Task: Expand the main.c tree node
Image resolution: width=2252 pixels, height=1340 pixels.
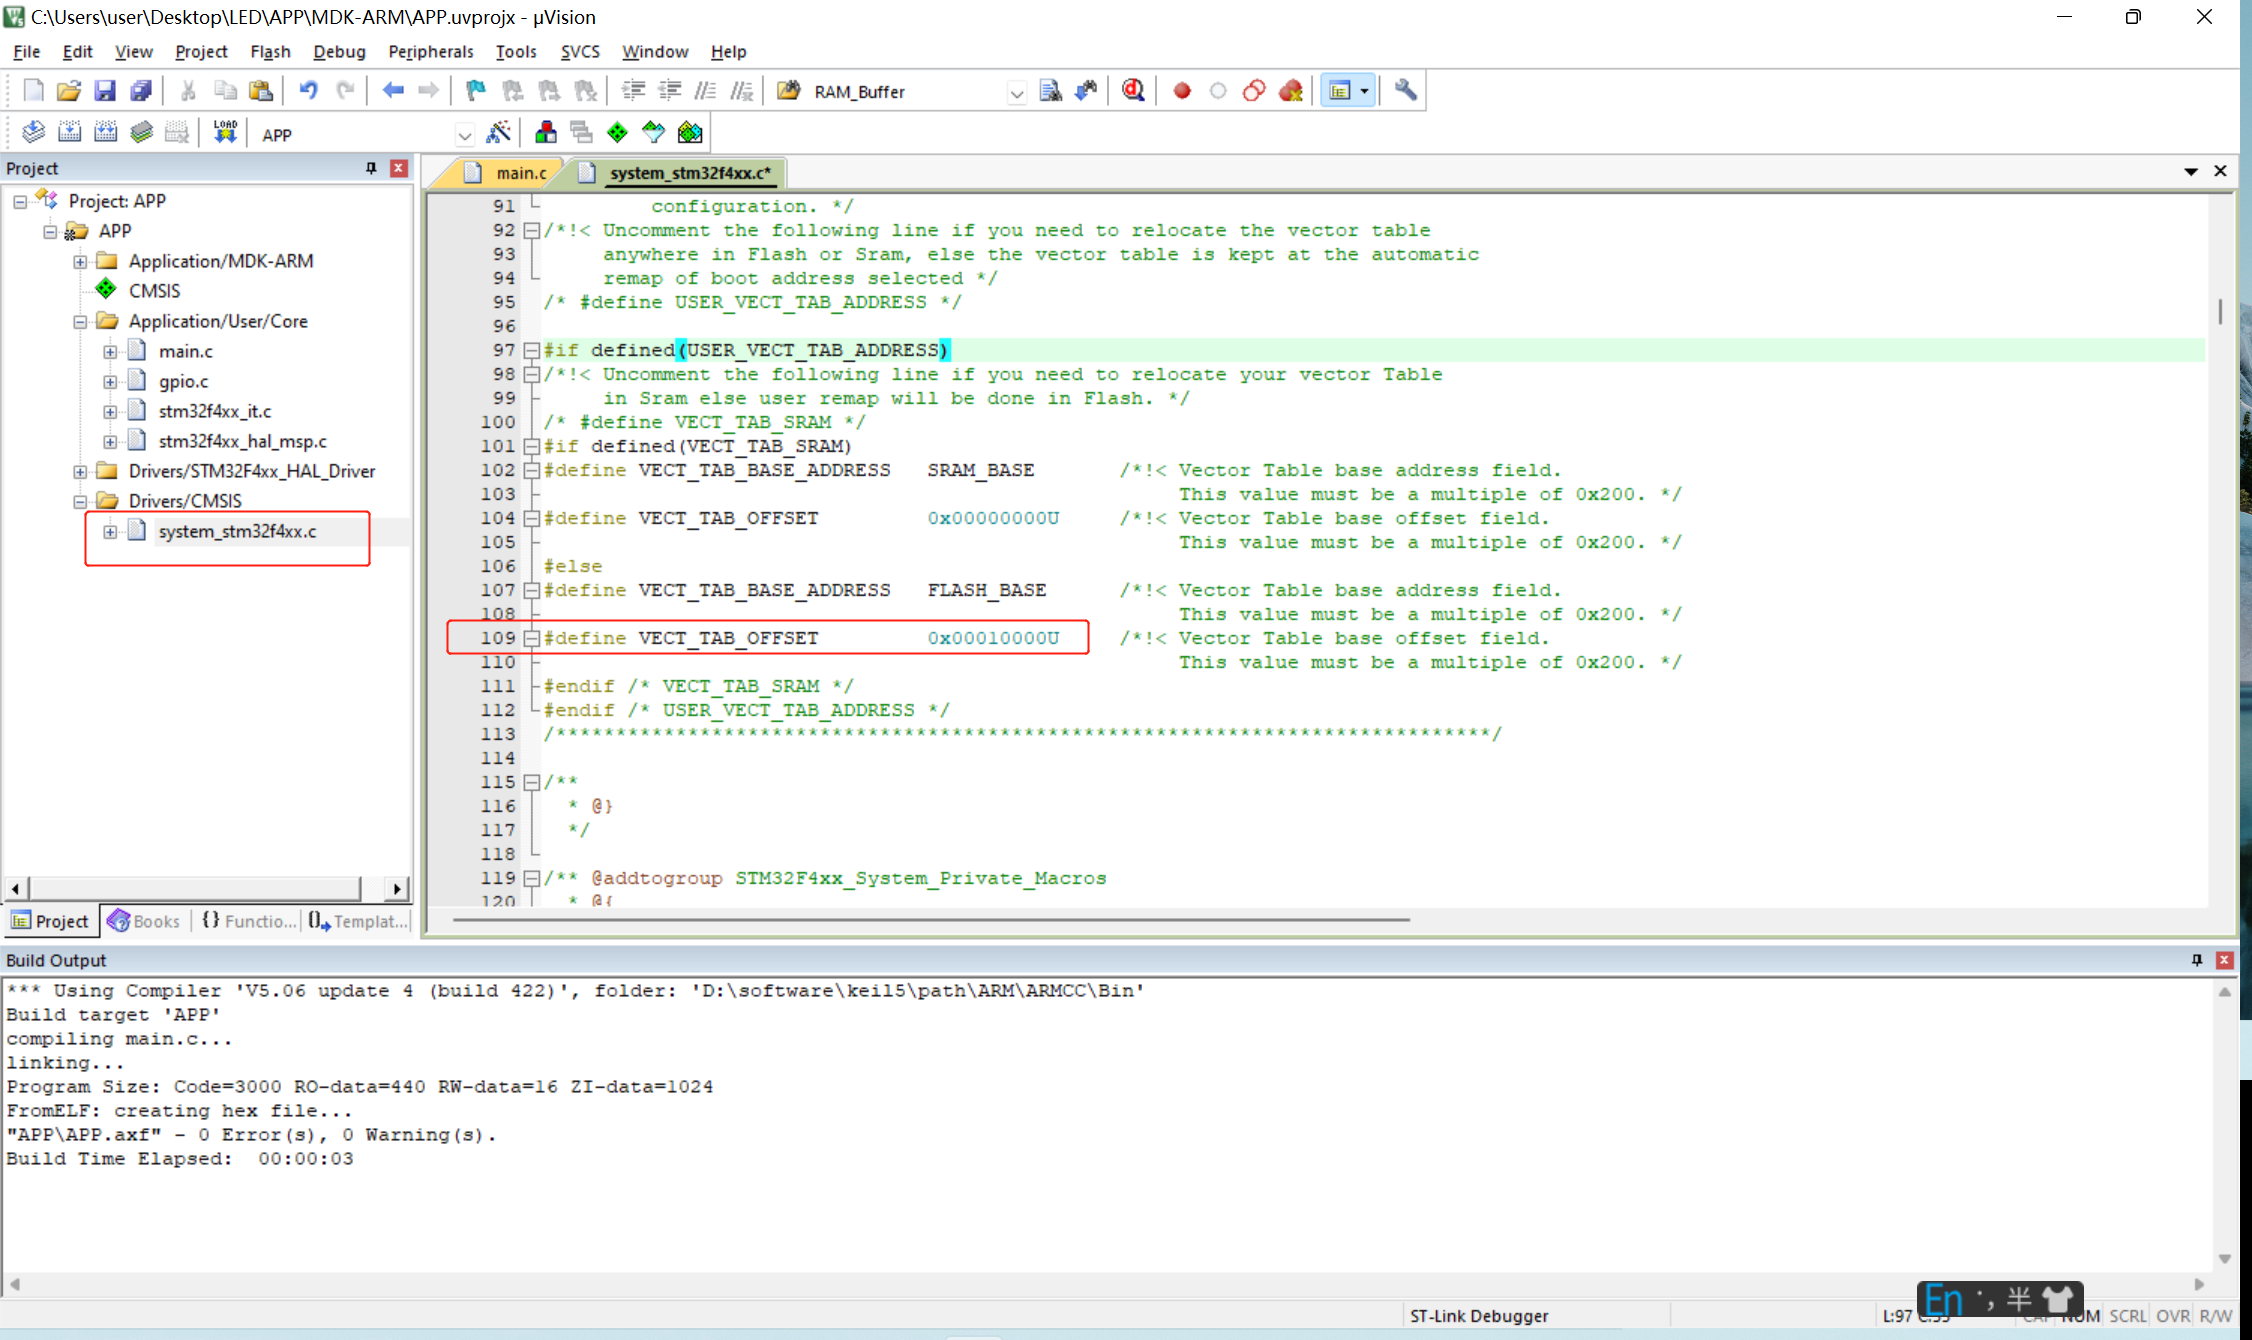Action: (x=111, y=351)
